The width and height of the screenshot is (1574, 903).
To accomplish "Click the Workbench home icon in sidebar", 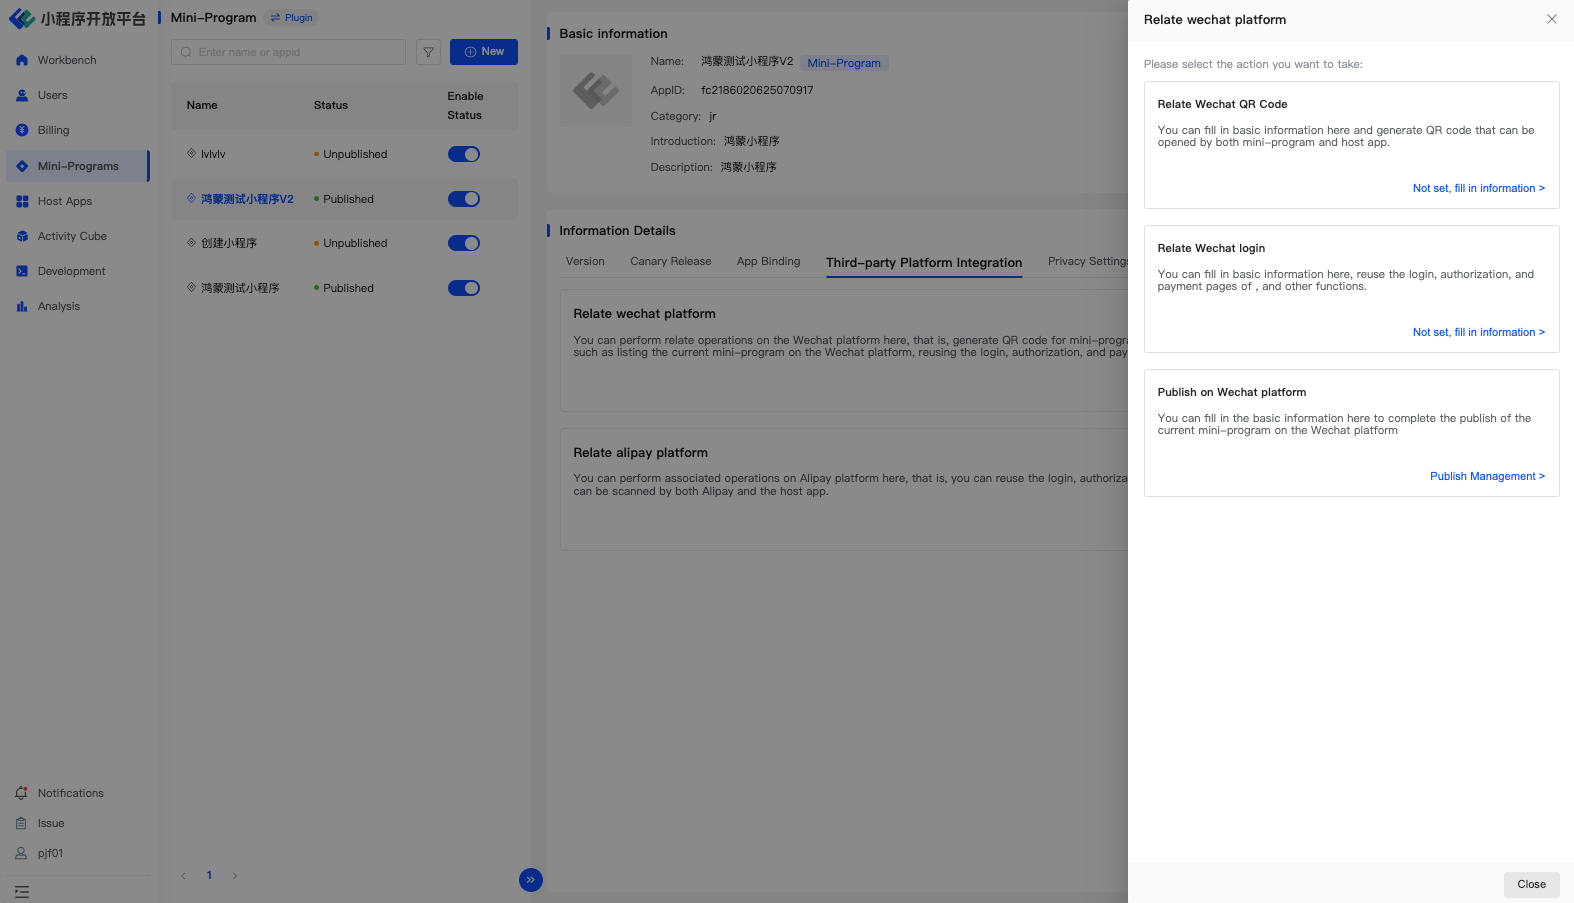I will [x=22, y=60].
